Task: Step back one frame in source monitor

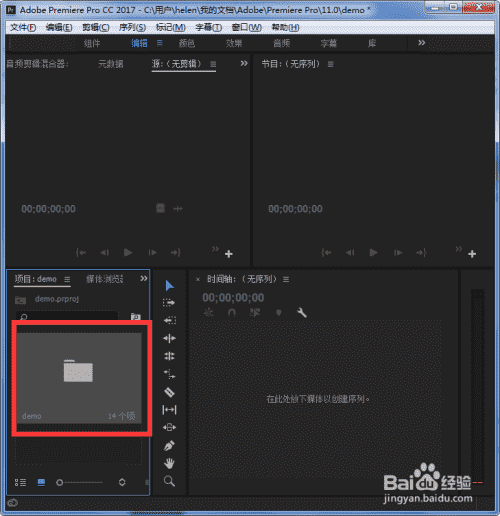Action: point(104,253)
